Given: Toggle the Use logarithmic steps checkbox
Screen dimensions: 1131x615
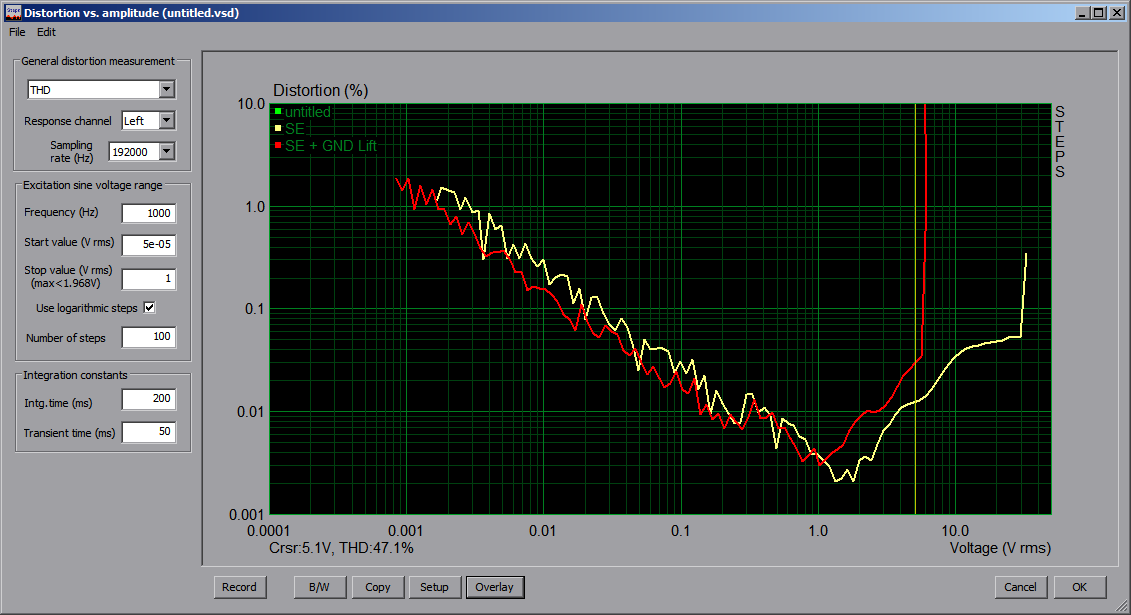Looking at the screenshot, I should [150, 308].
